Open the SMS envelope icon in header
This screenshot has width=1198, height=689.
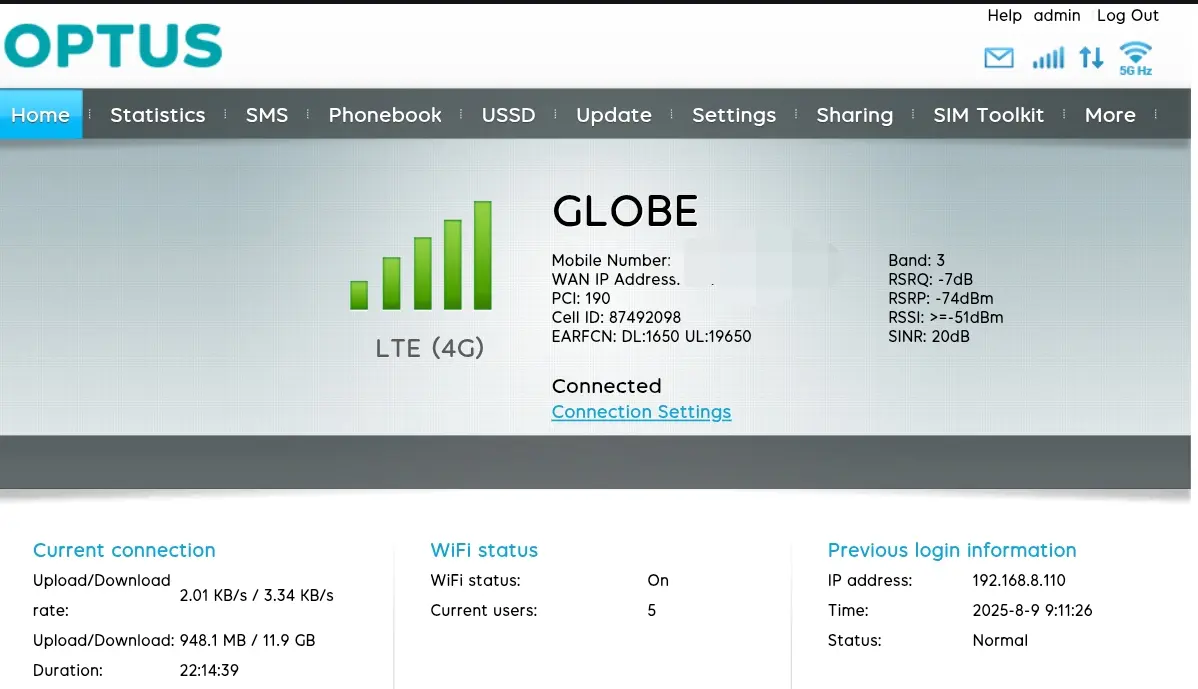tap(999, 58)
